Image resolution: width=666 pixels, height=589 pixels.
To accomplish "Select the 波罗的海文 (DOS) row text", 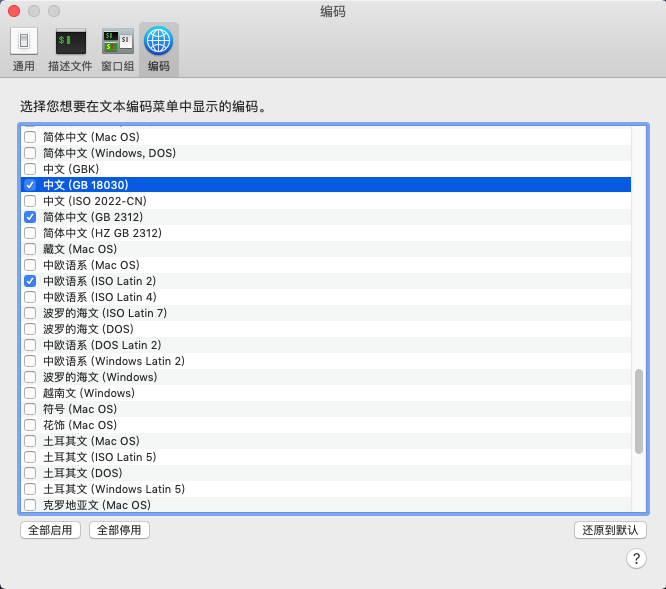I will [88, 329].
